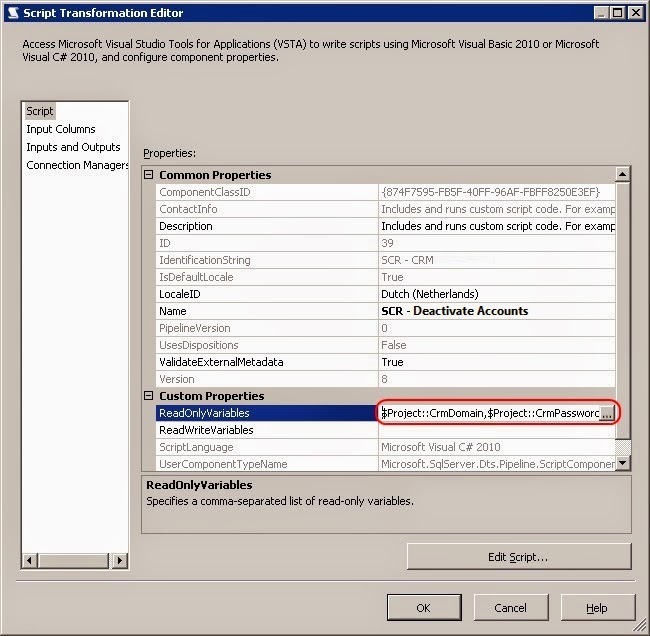Select the UsesDispositions property label
Screen dimensions: 650x636
click(199, 345)
